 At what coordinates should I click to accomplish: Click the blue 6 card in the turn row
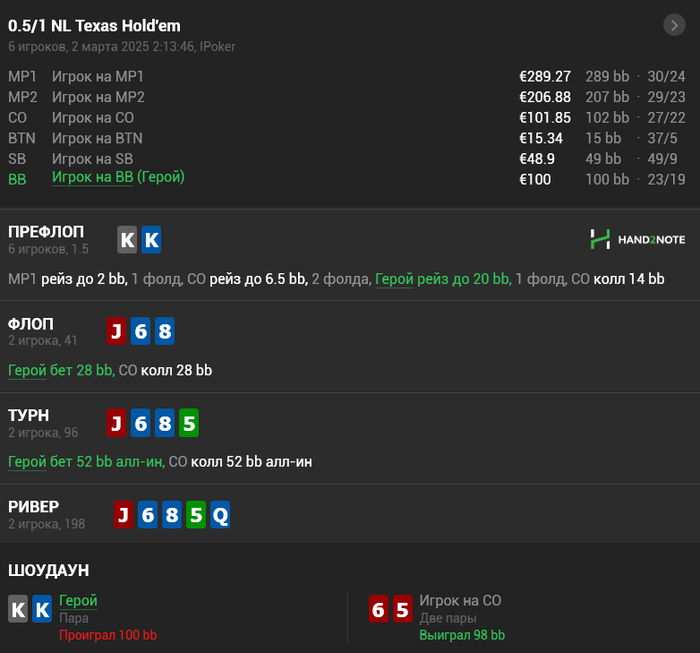point(141,423)
